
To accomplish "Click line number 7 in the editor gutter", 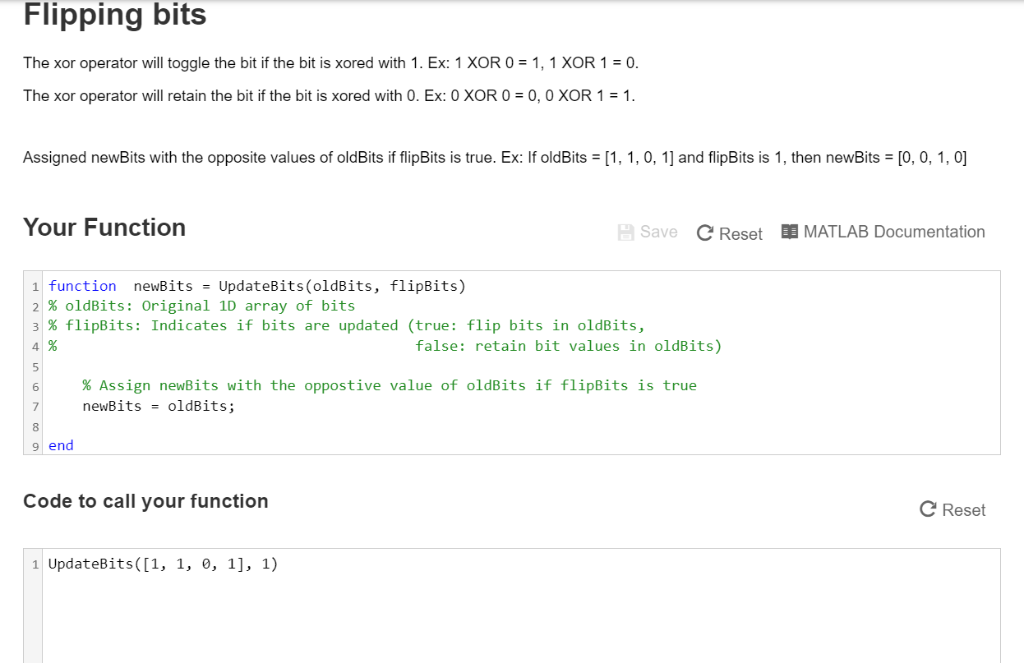I will click(35, 407).
